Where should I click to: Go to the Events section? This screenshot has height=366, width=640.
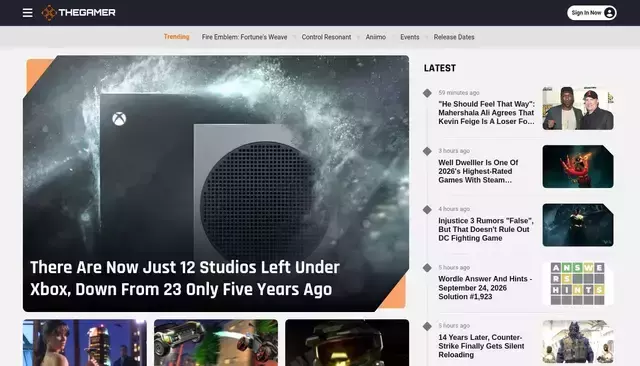409,37
